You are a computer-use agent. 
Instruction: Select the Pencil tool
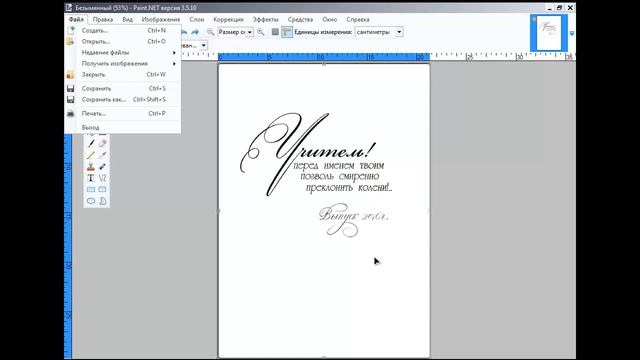pyautogui.click(x=91, y=155)
